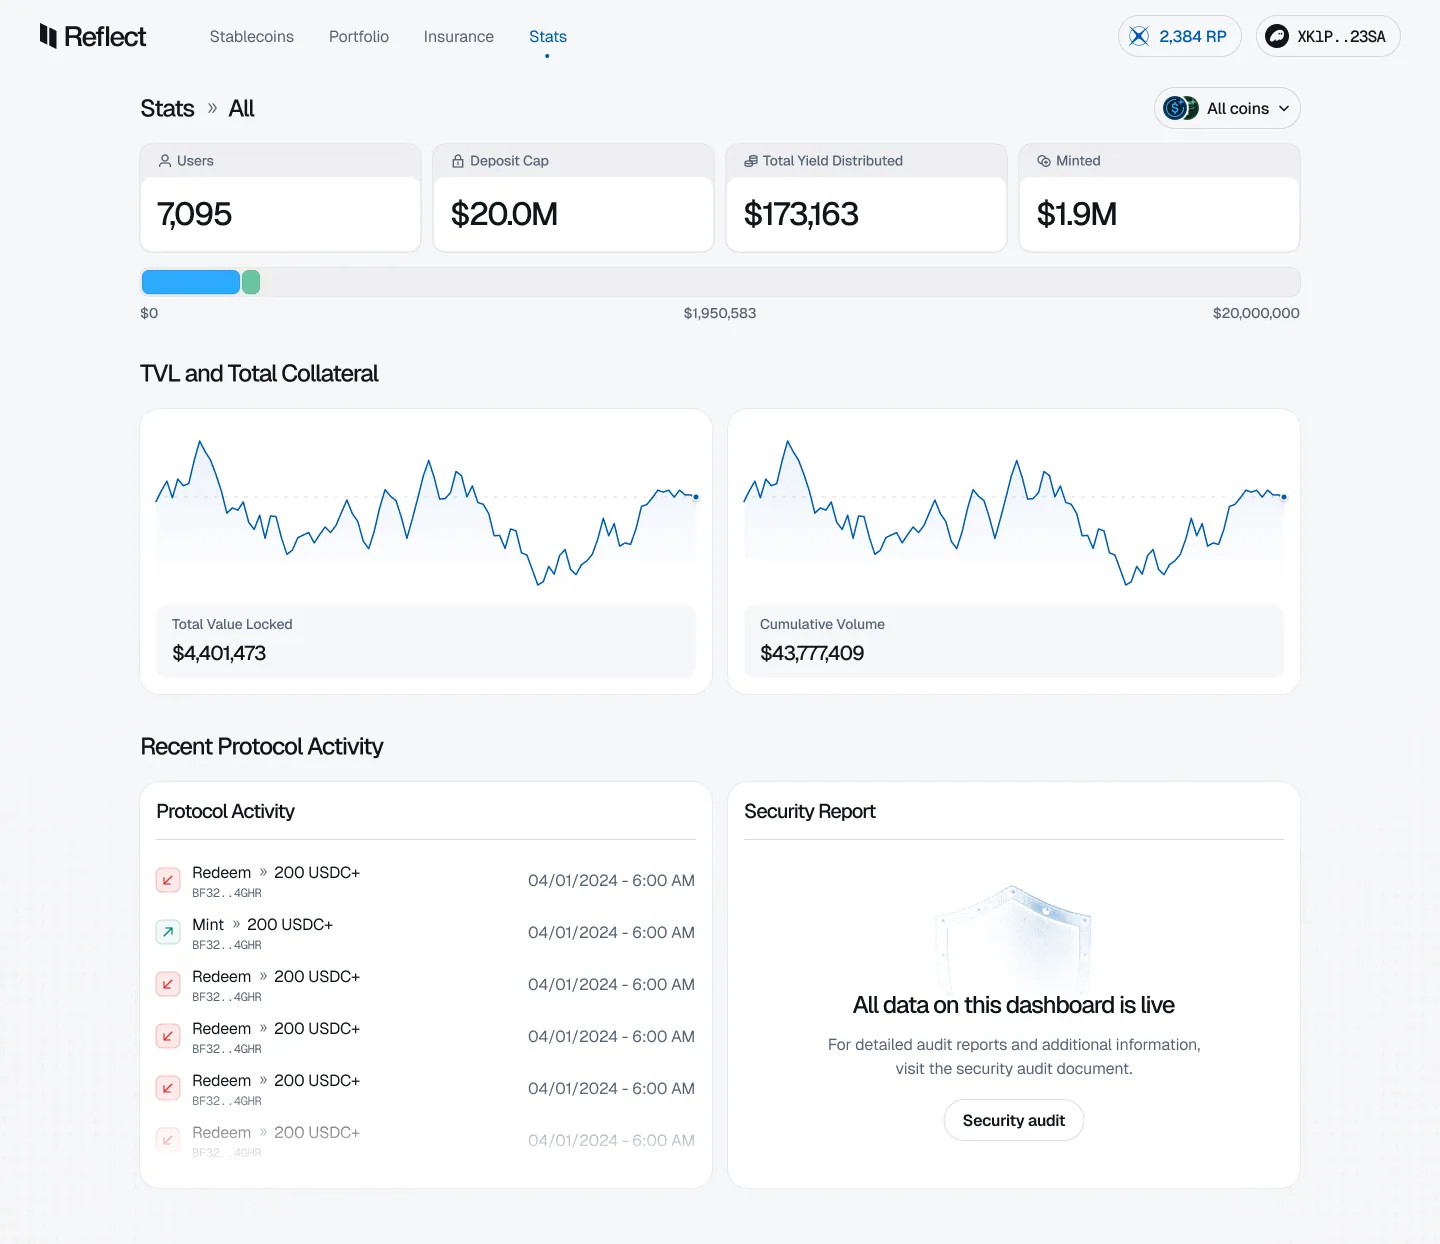Go to the Insurance tab

459,36
